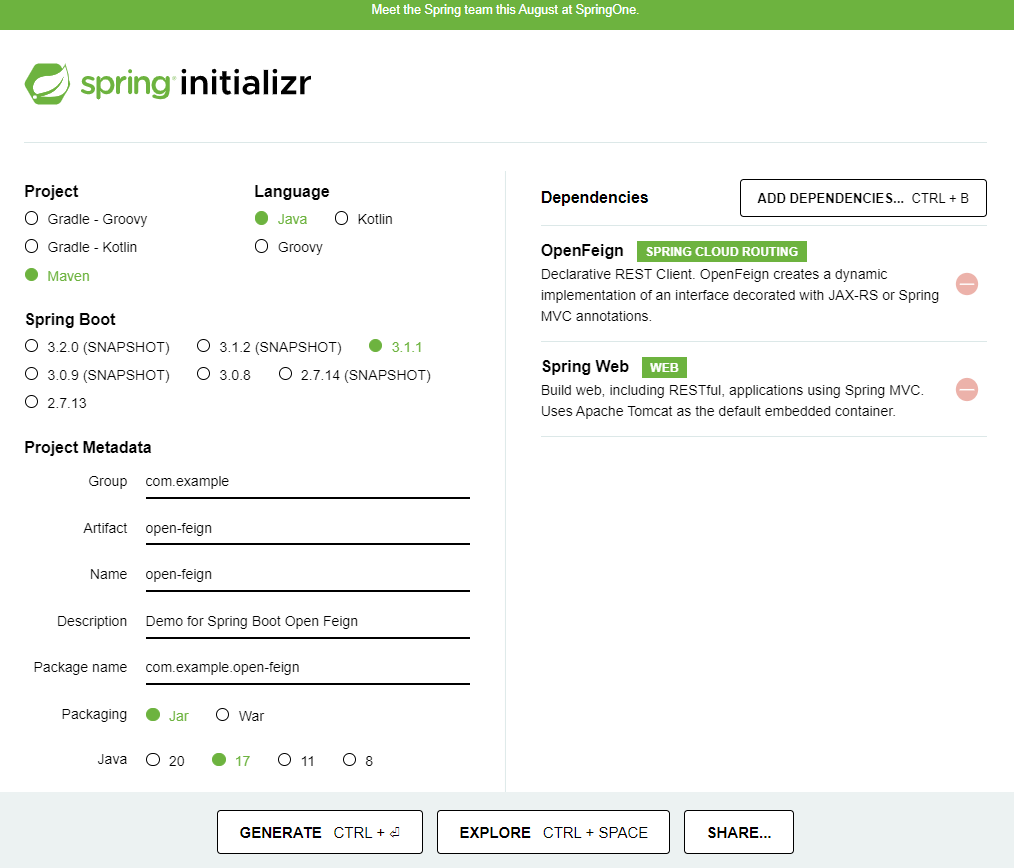Choose Groovy as the language

pos(288,246)
